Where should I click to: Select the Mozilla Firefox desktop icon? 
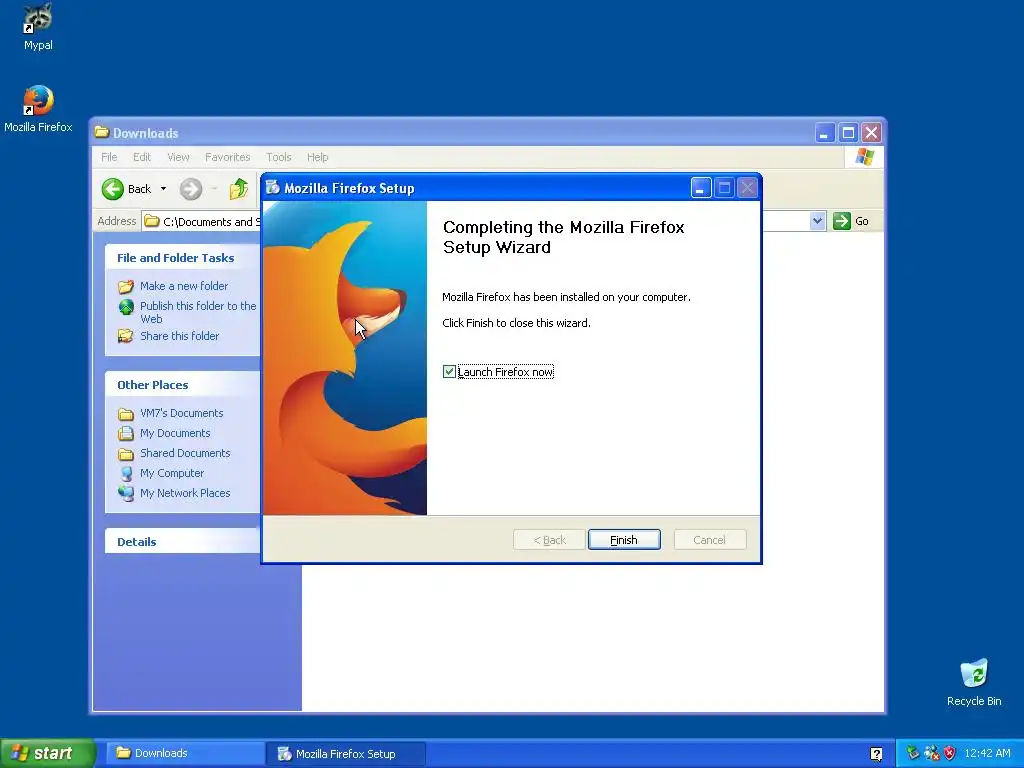point(38,100)
